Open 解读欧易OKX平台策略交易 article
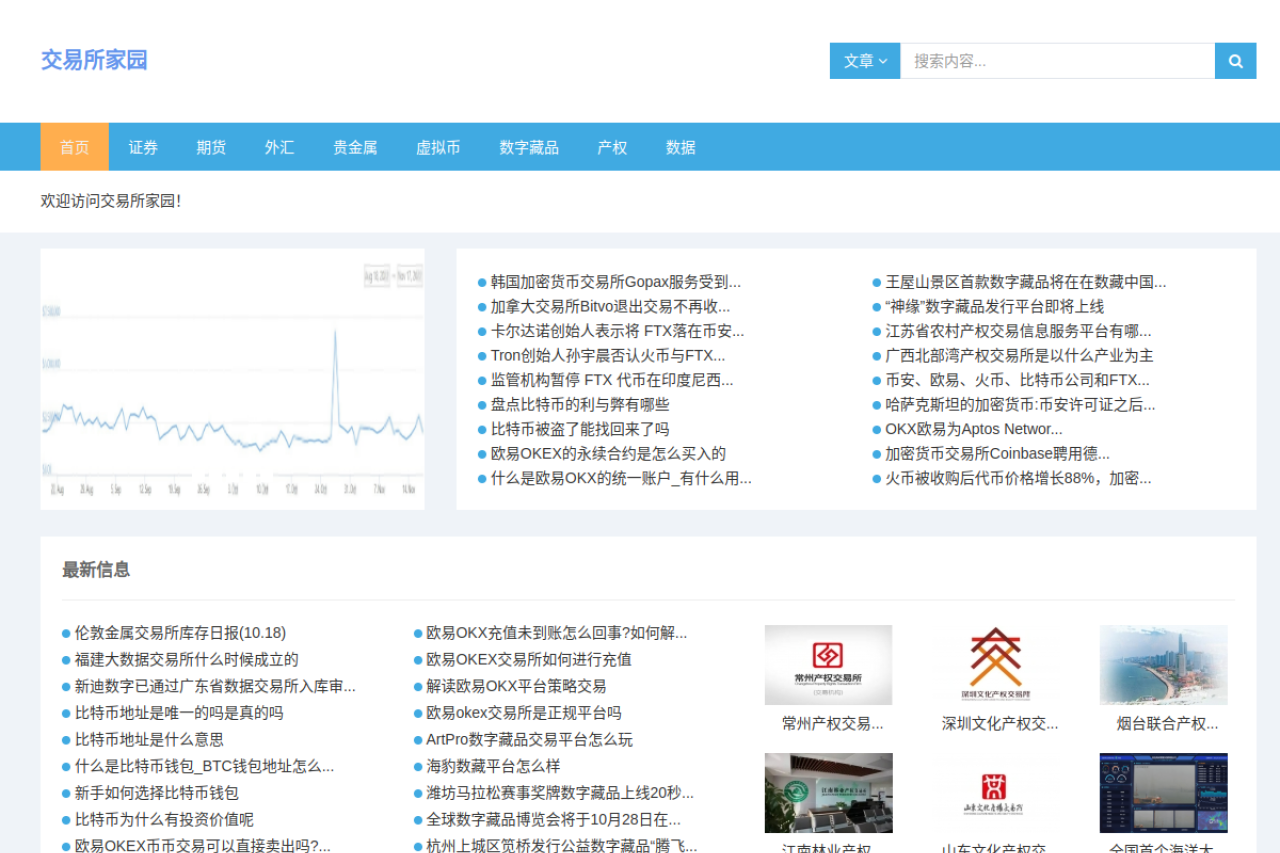The height and width of the screenshot is (853, 1280). 516,686
